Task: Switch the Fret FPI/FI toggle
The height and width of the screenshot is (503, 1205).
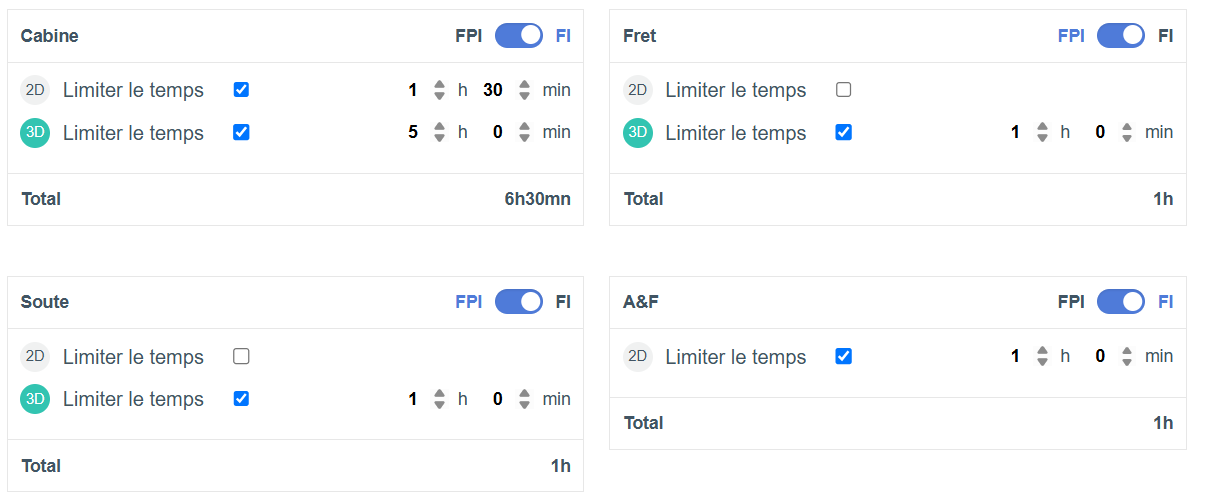Action: [x=1121, y=36]
